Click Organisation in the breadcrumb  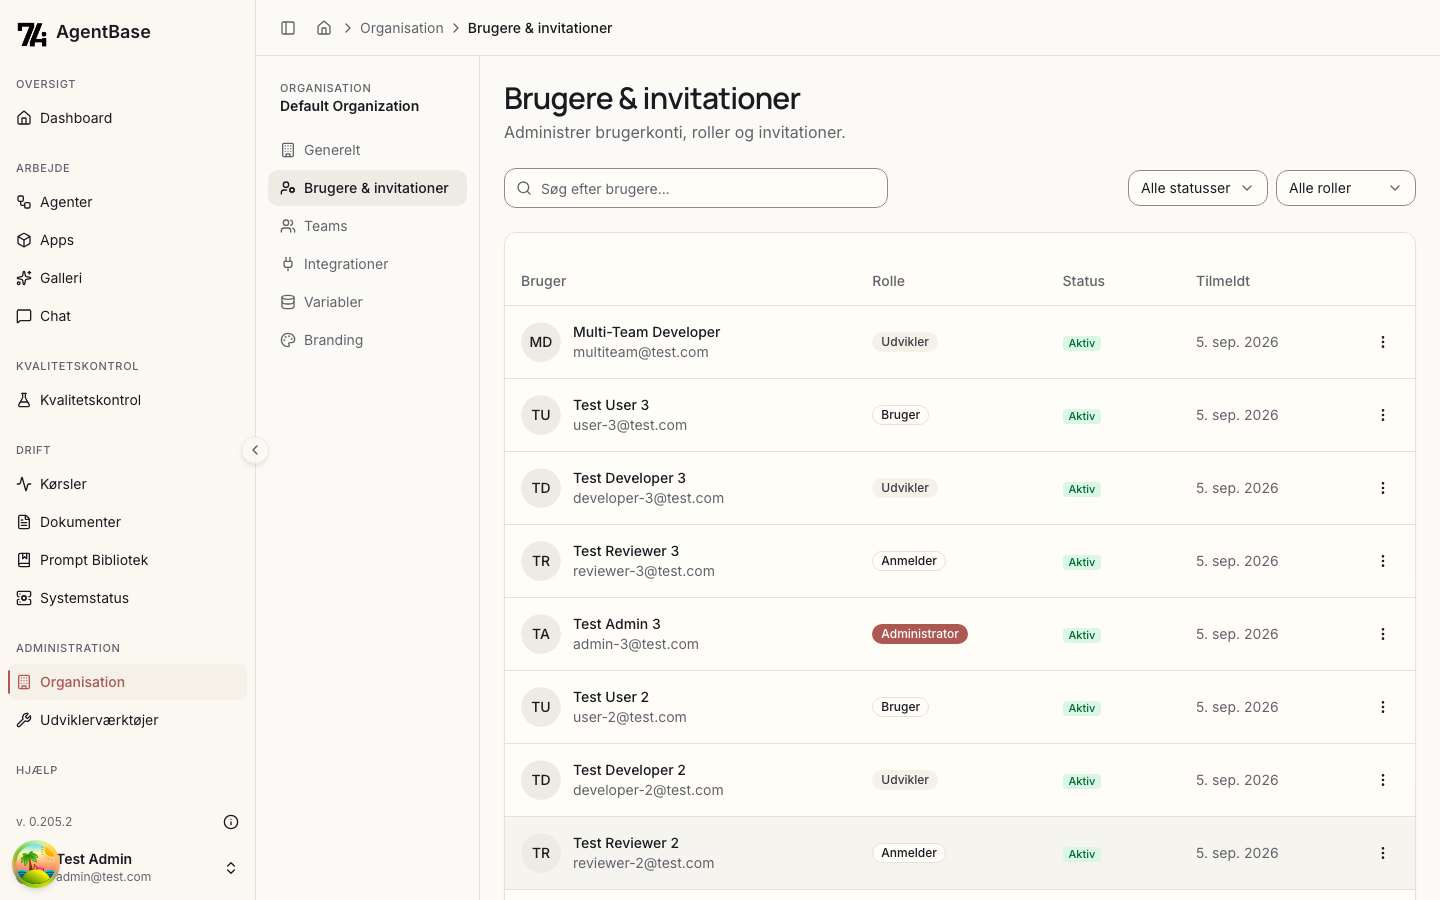[x=402, y=28]
